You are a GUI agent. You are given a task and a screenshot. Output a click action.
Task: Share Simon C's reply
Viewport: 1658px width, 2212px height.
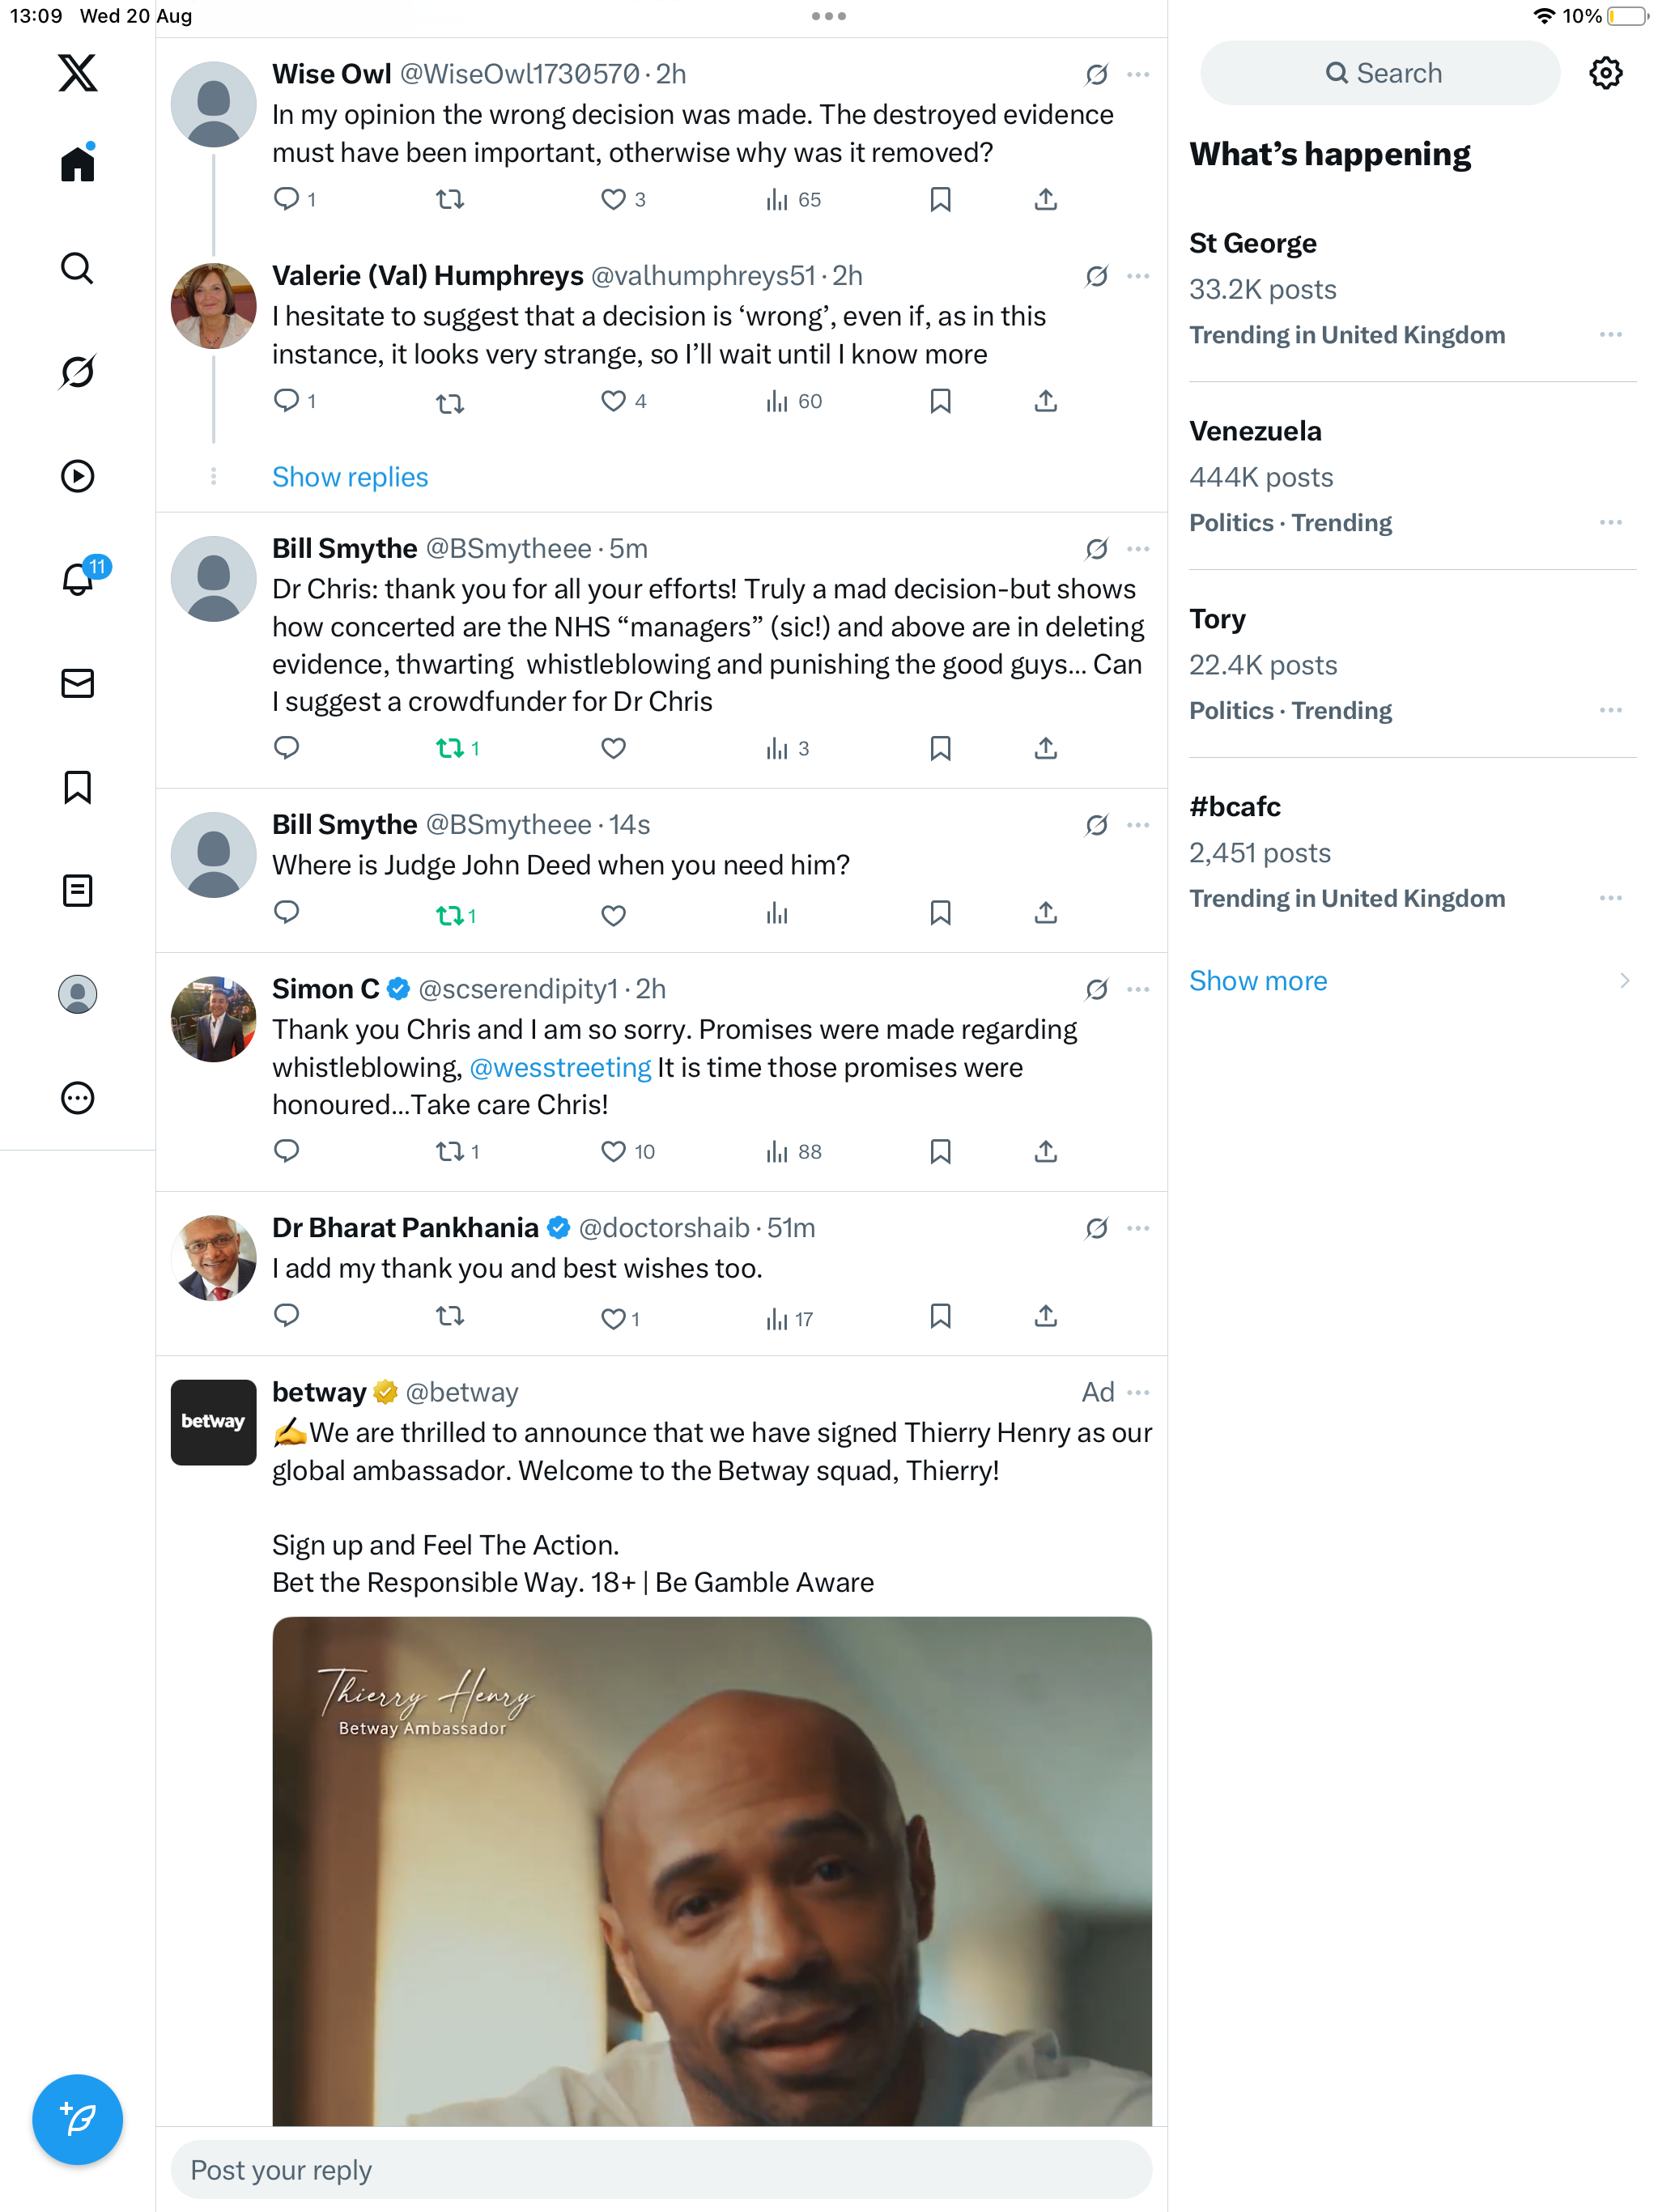pyautogui.click(x=1045, y=1151)
